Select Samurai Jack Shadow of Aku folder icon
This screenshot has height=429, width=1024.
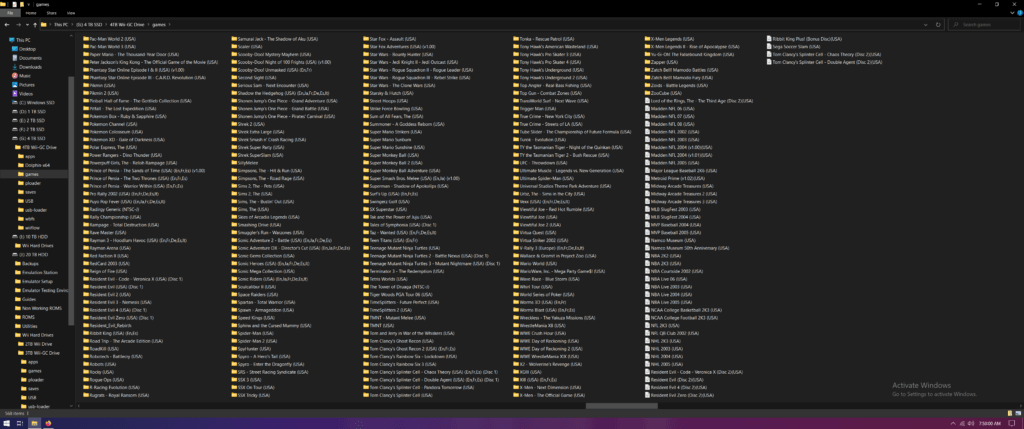click(x=234, y=39)
